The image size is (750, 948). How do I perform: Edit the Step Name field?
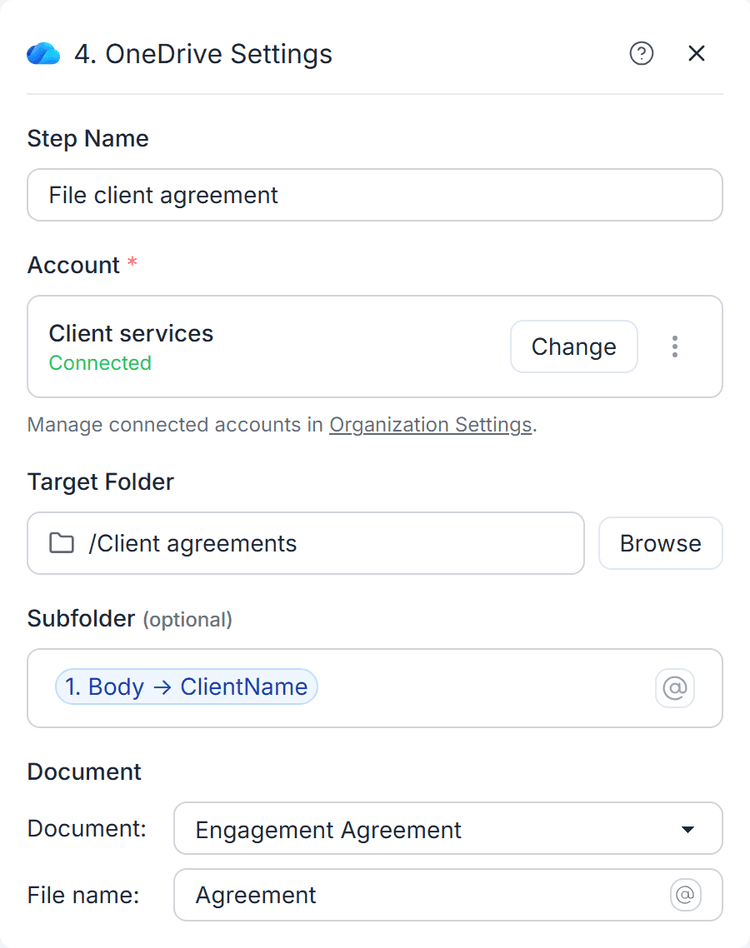coord(375,195)
